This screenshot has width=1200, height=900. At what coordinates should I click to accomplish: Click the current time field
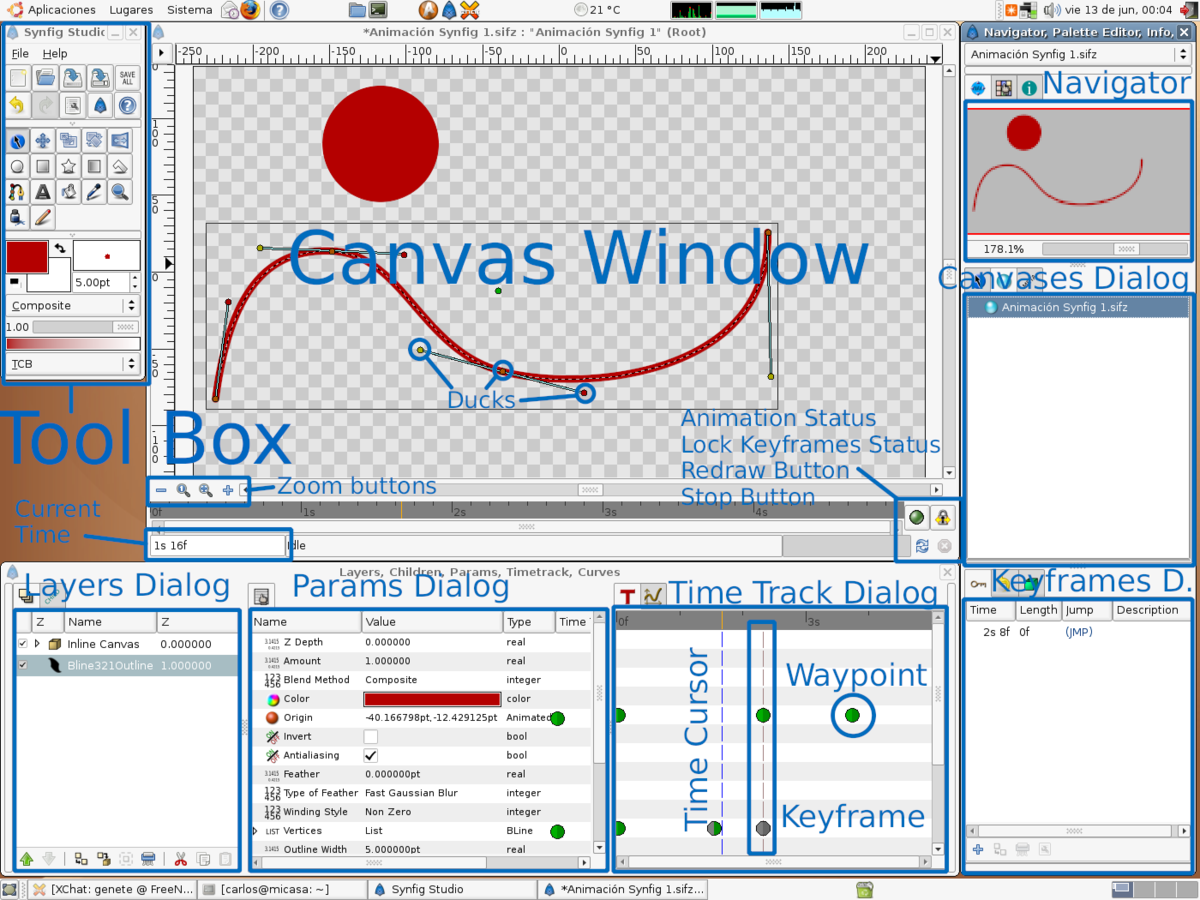coord(217,546)
